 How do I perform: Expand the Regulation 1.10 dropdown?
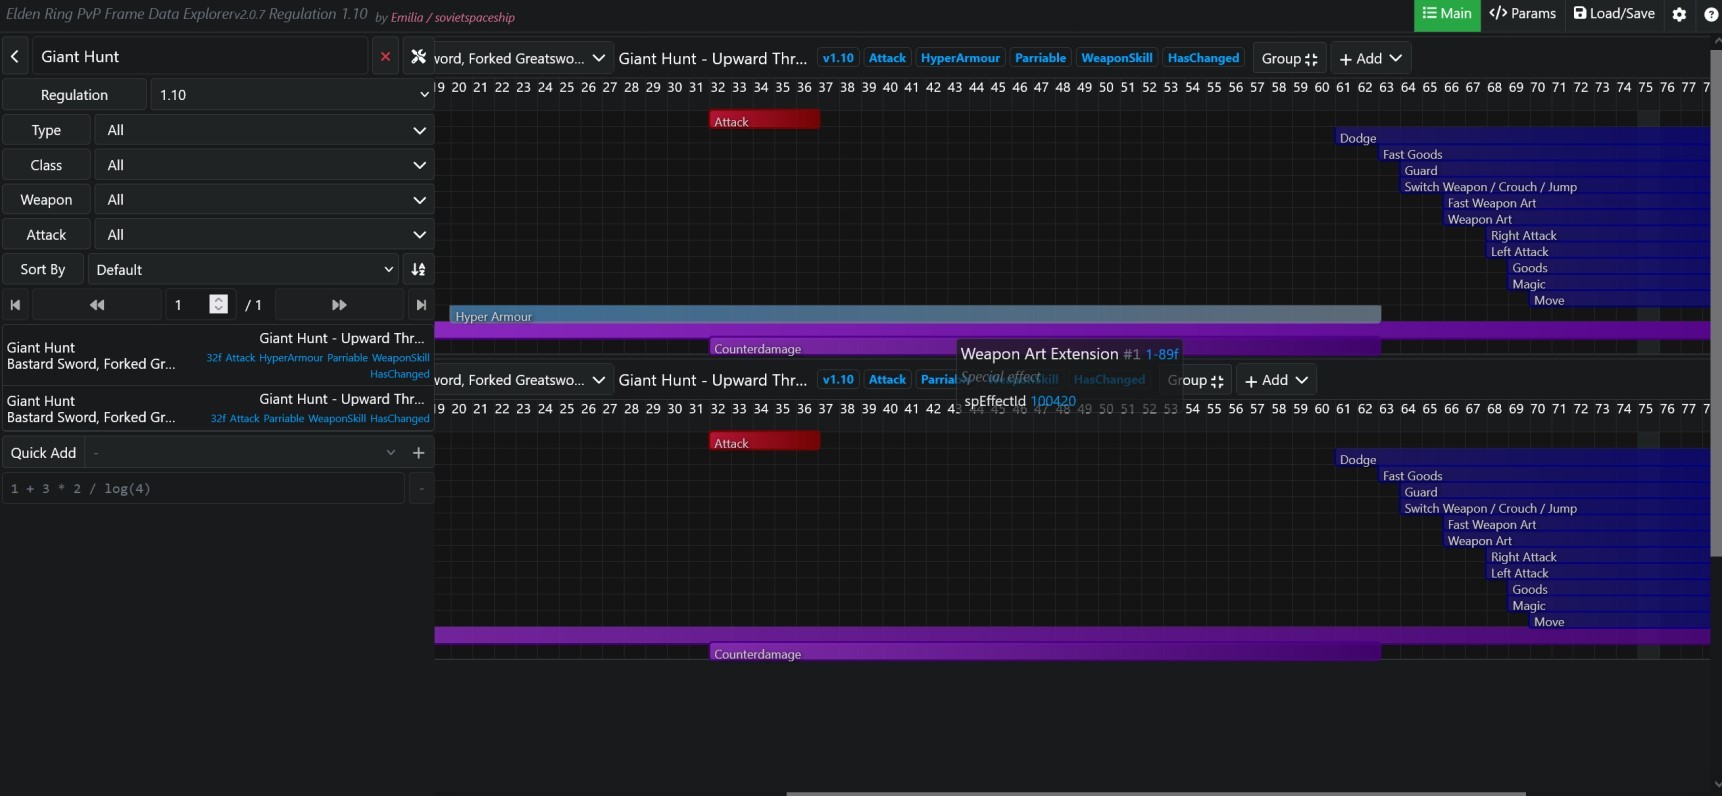pyautogui.click(x=292, y=95)
